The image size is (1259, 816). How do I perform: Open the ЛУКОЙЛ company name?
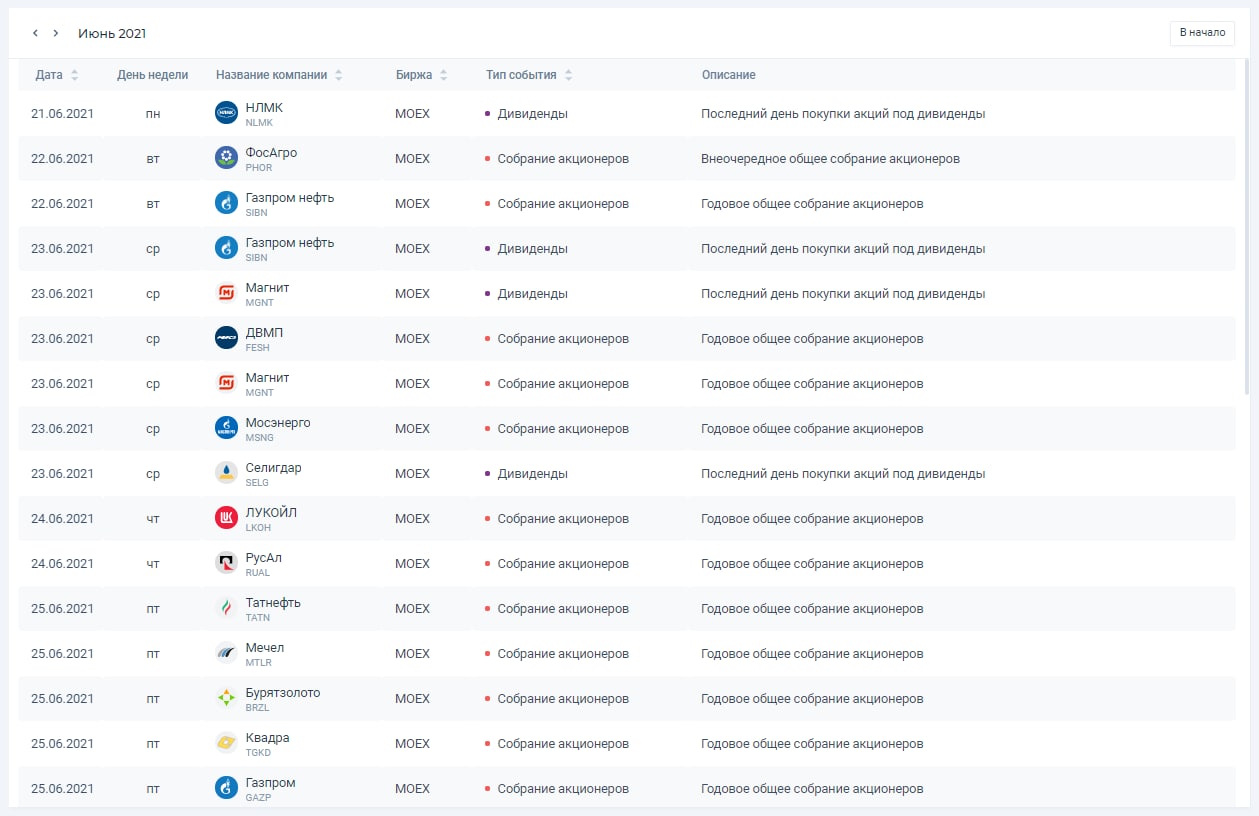[x=271, y=512]
